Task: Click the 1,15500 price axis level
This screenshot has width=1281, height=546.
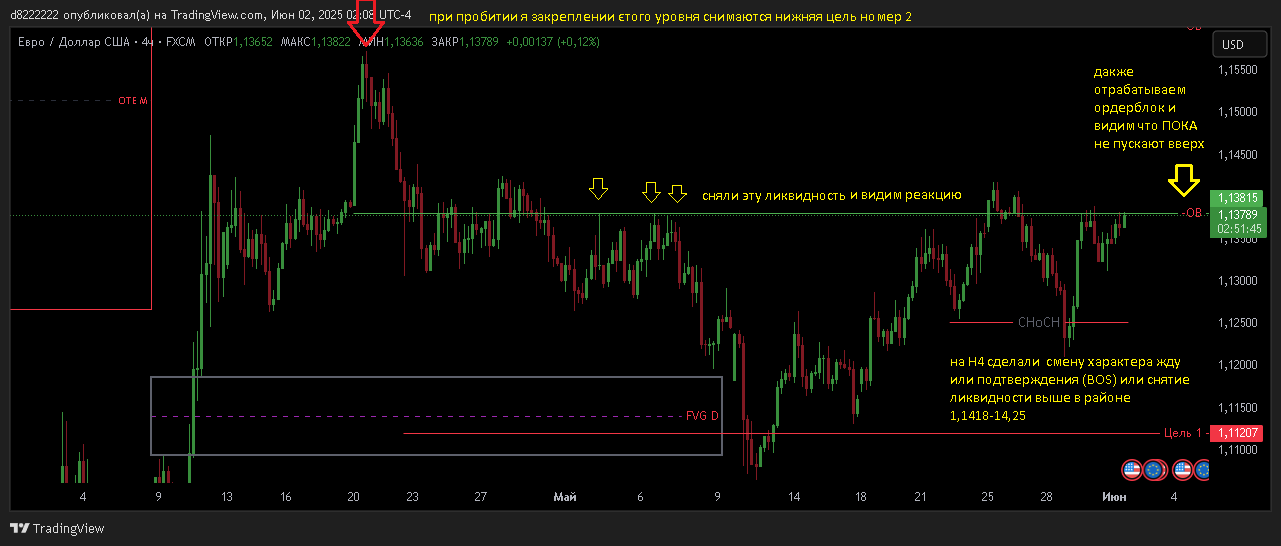Action: 1237,69
